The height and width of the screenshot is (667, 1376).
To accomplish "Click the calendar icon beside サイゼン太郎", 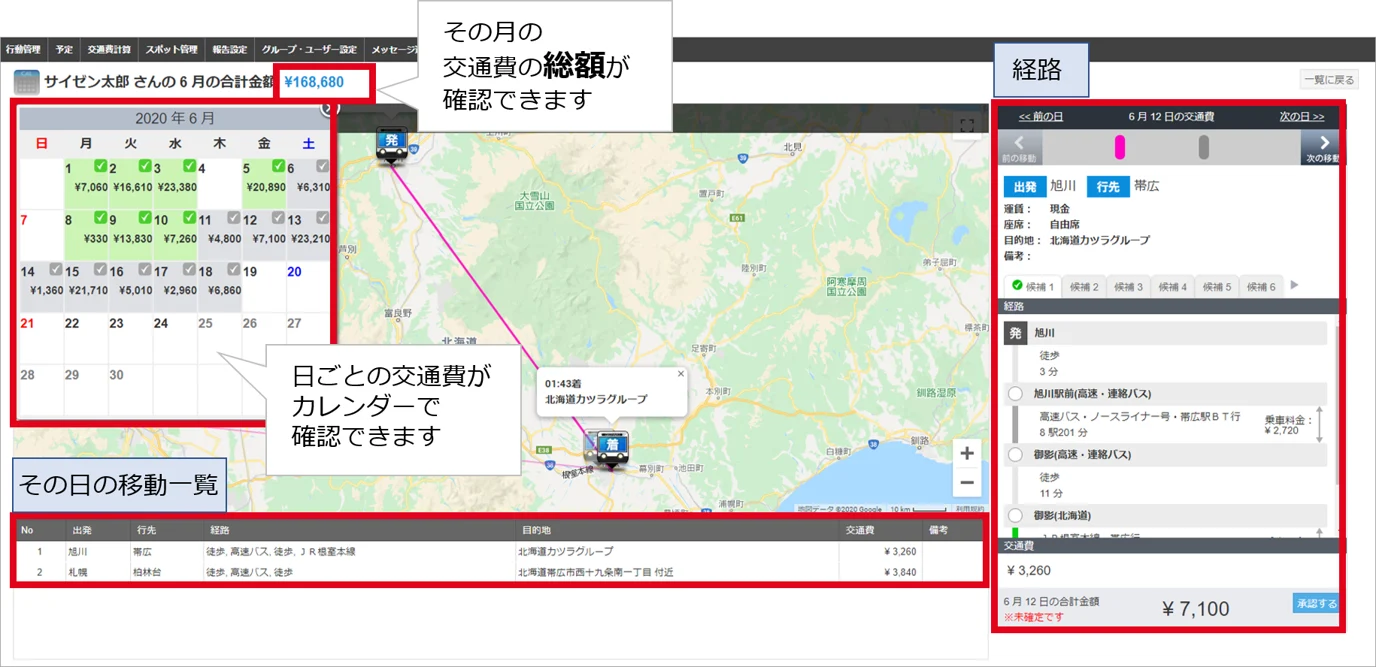I will (x=27, y=83).
